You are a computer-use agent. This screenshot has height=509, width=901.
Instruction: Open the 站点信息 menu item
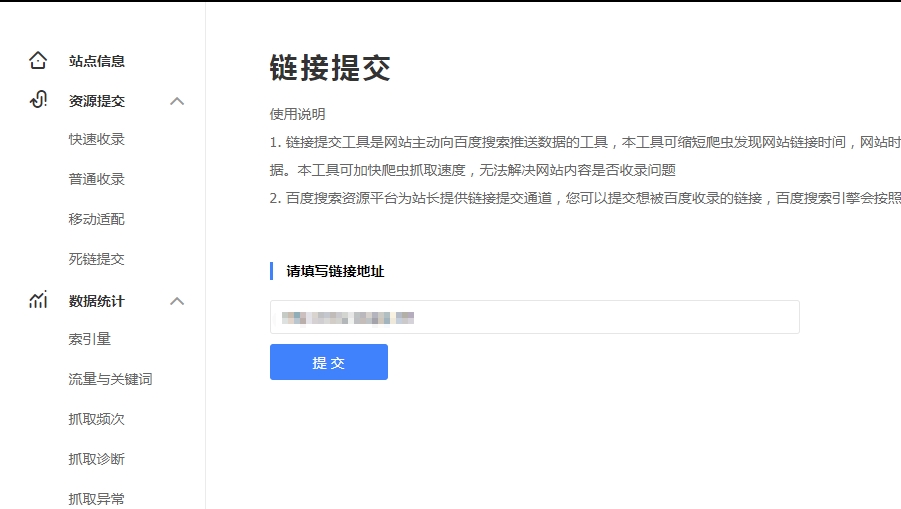coord(97,61)
